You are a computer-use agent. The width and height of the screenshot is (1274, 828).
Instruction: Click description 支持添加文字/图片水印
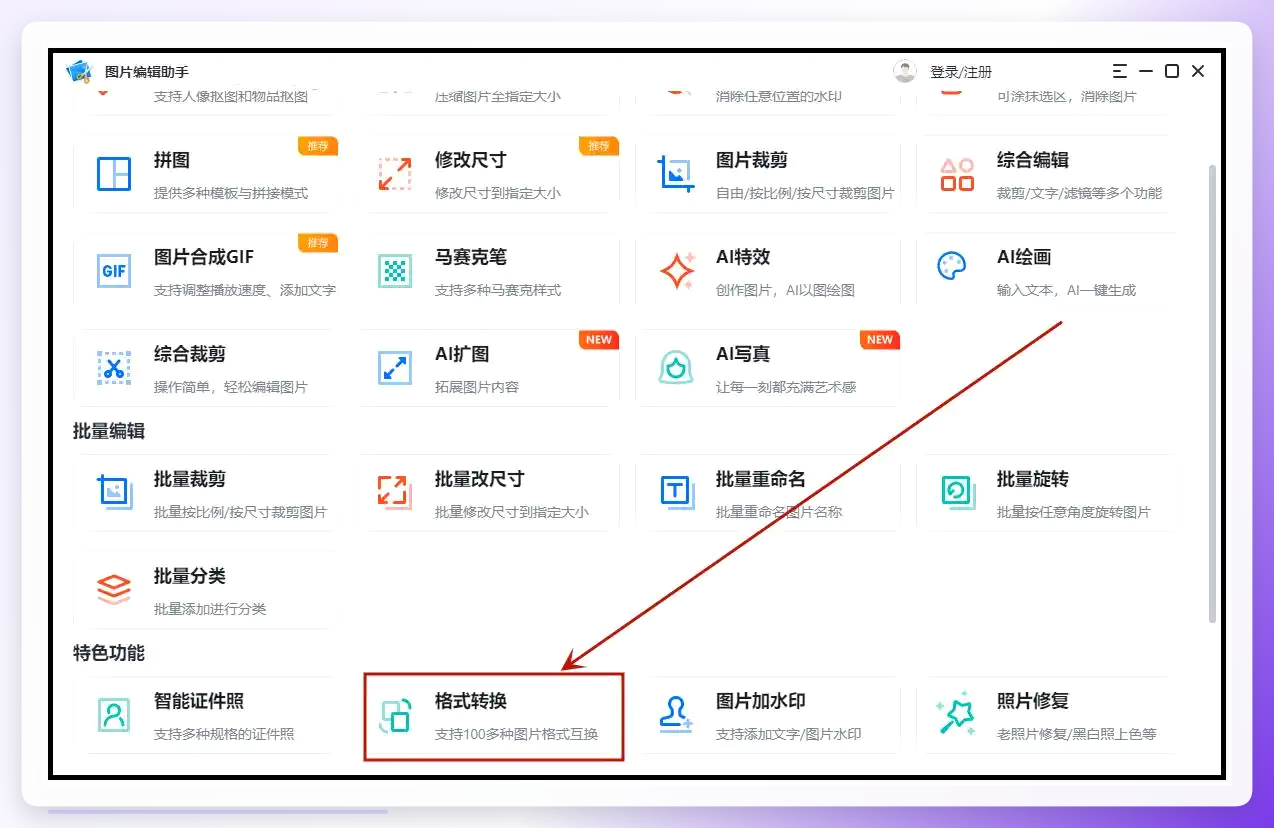pyautogui.click(x=789, y=734)
